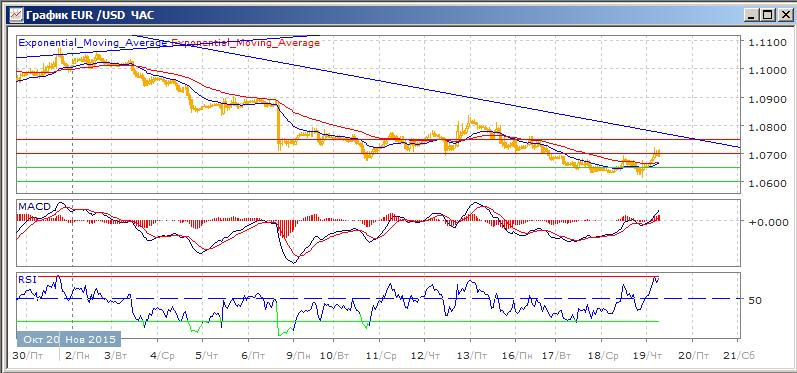
Task: Maximize the EUR/USD chart window
Action: click(767, 15)
